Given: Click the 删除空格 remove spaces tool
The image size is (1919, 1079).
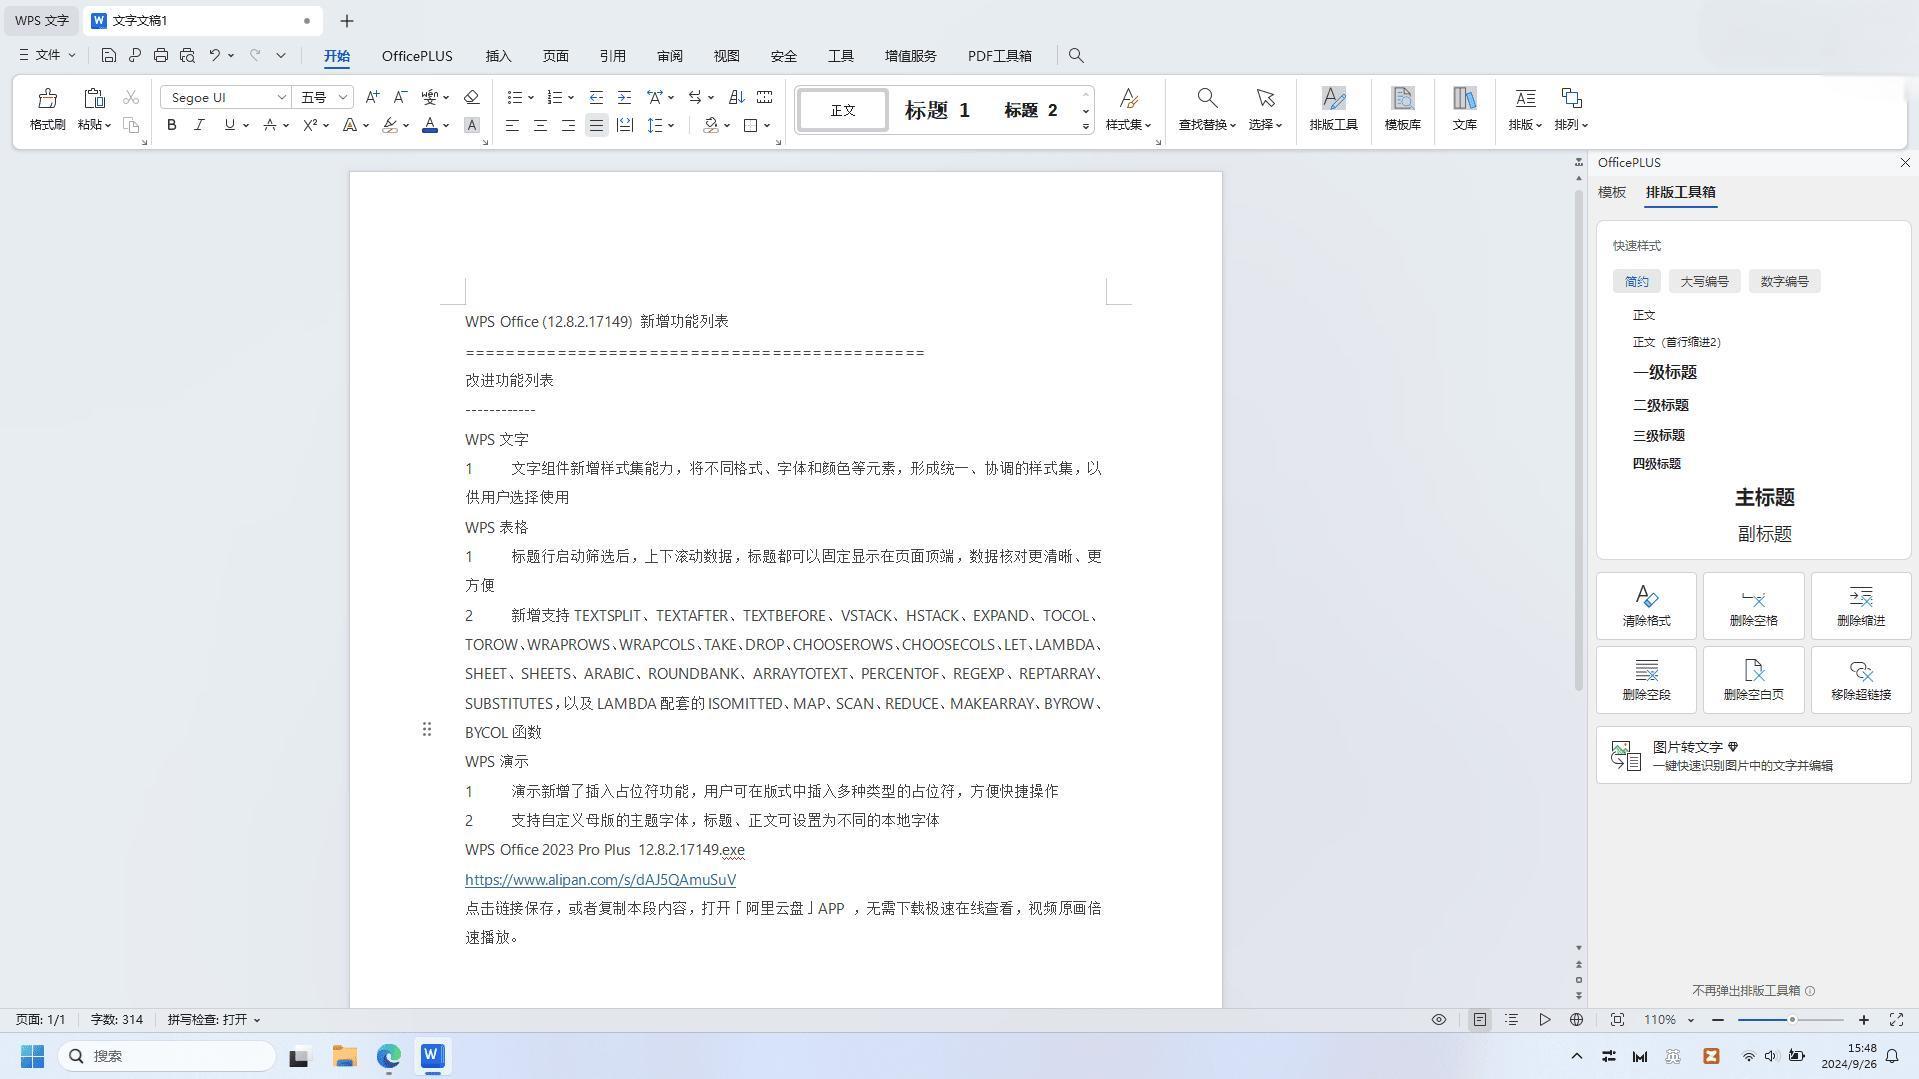Looking at the screenshot, I should [x=1753, y=605].
